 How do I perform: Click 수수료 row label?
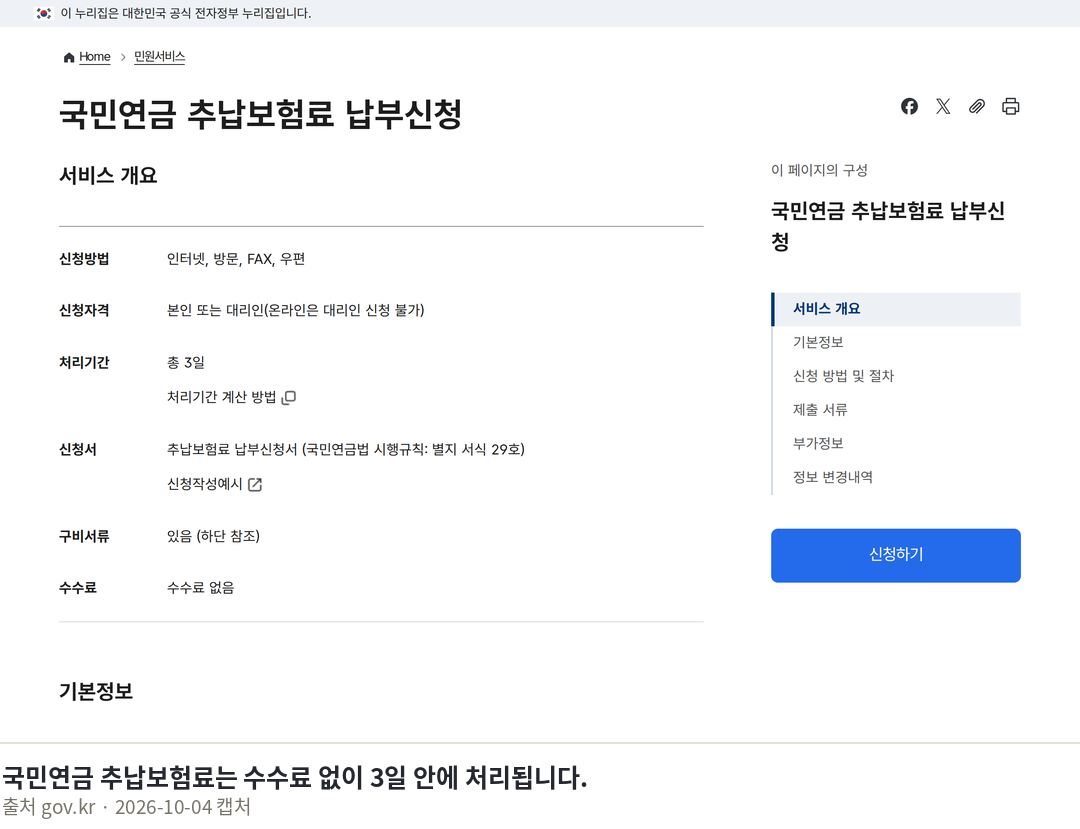point(78,588)
